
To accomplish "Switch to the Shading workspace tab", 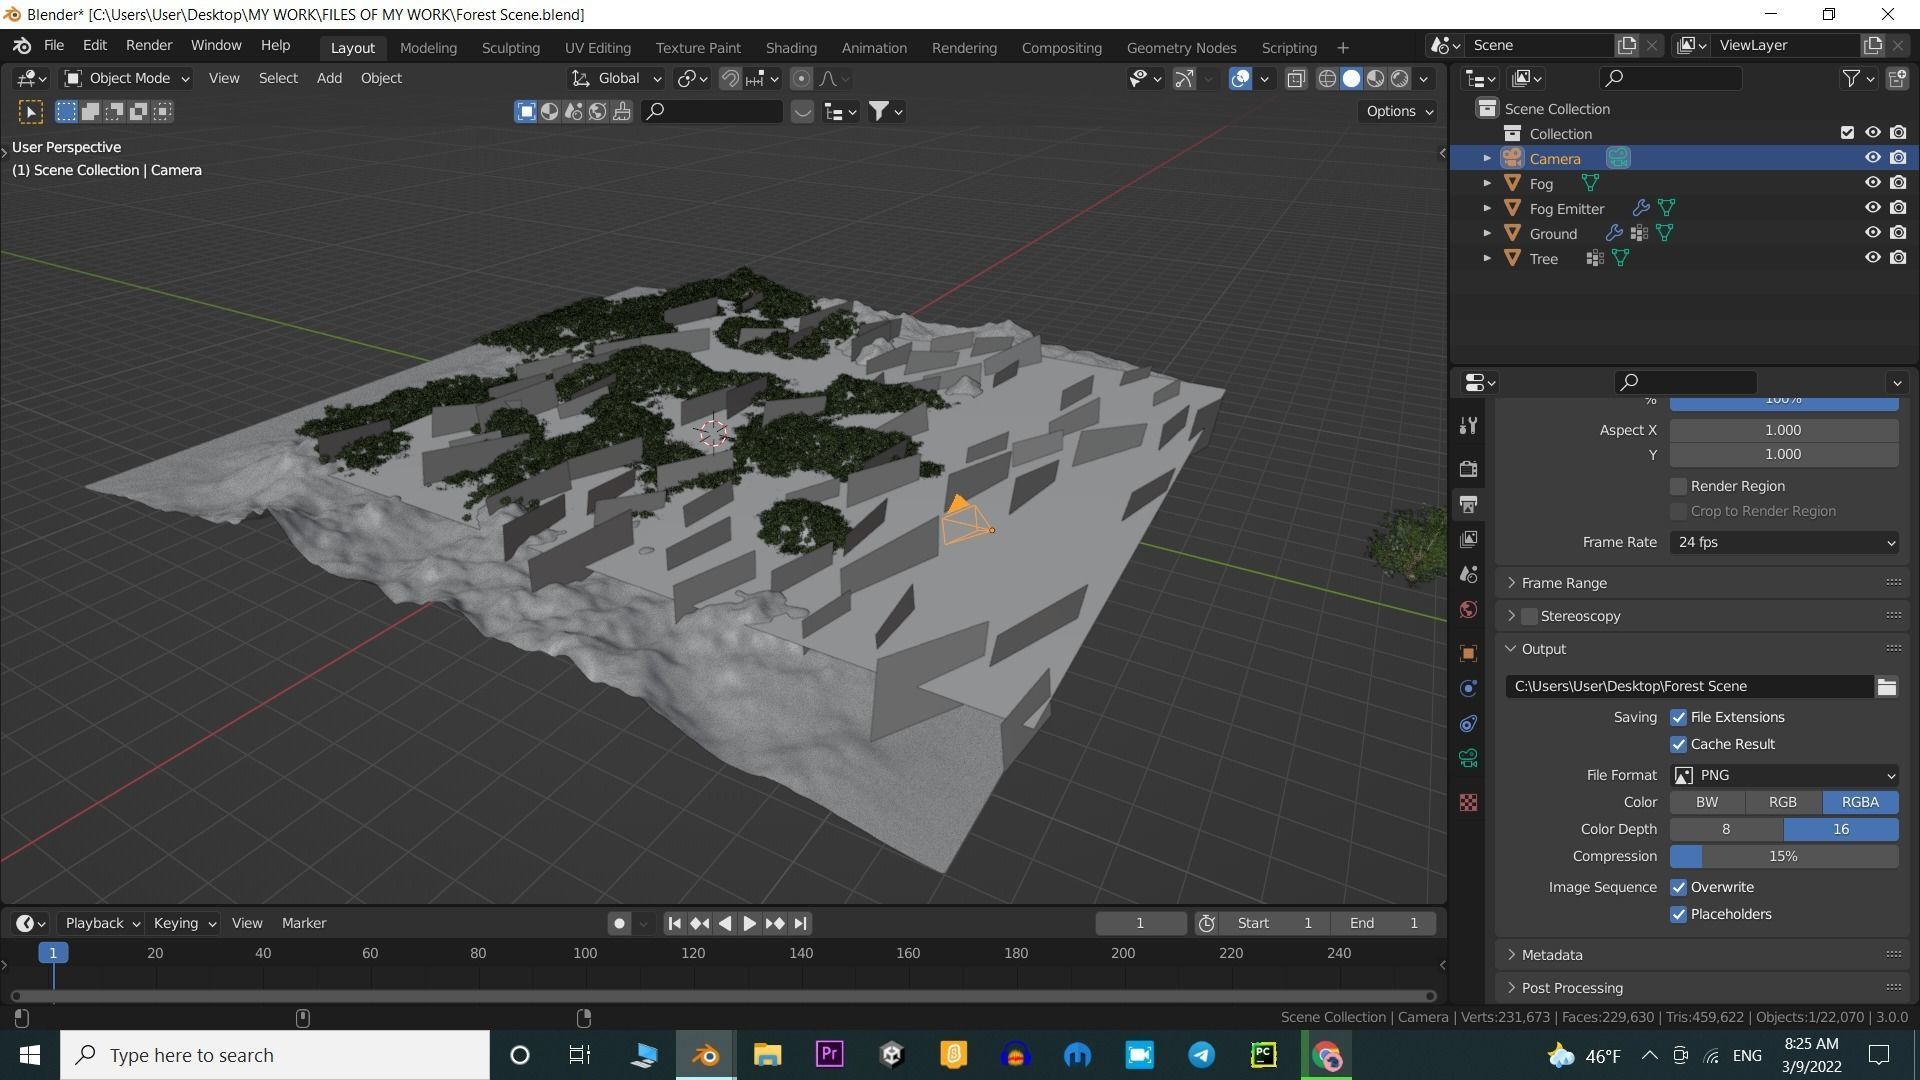I will tap(791, 48).
